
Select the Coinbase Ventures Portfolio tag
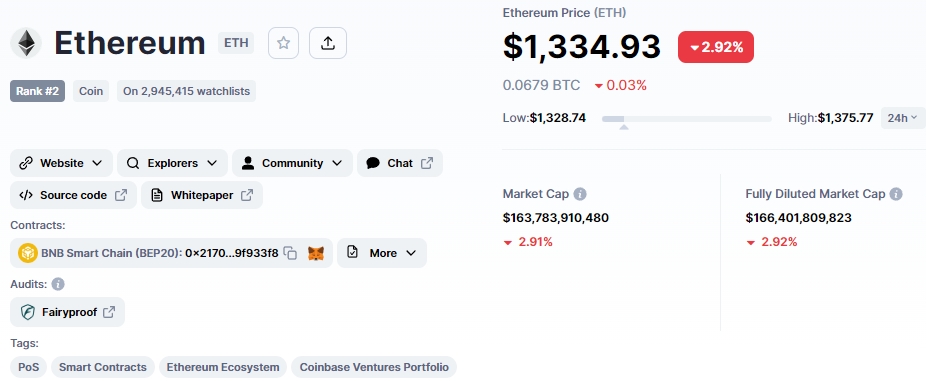tap(374, 367)
